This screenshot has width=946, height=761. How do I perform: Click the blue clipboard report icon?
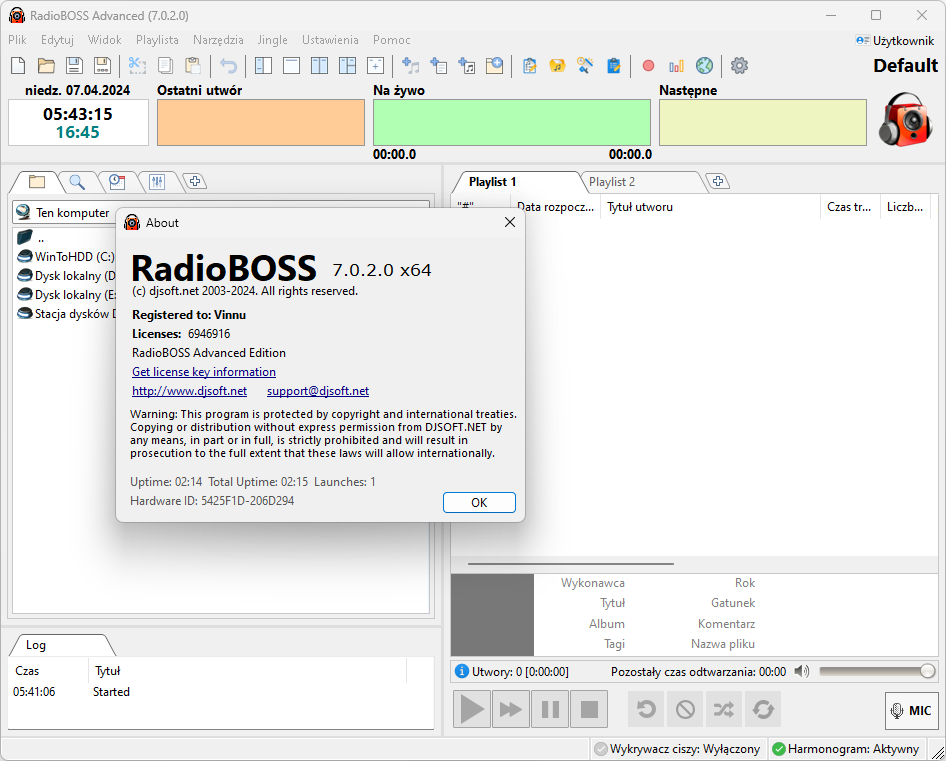tap(613, 65)
